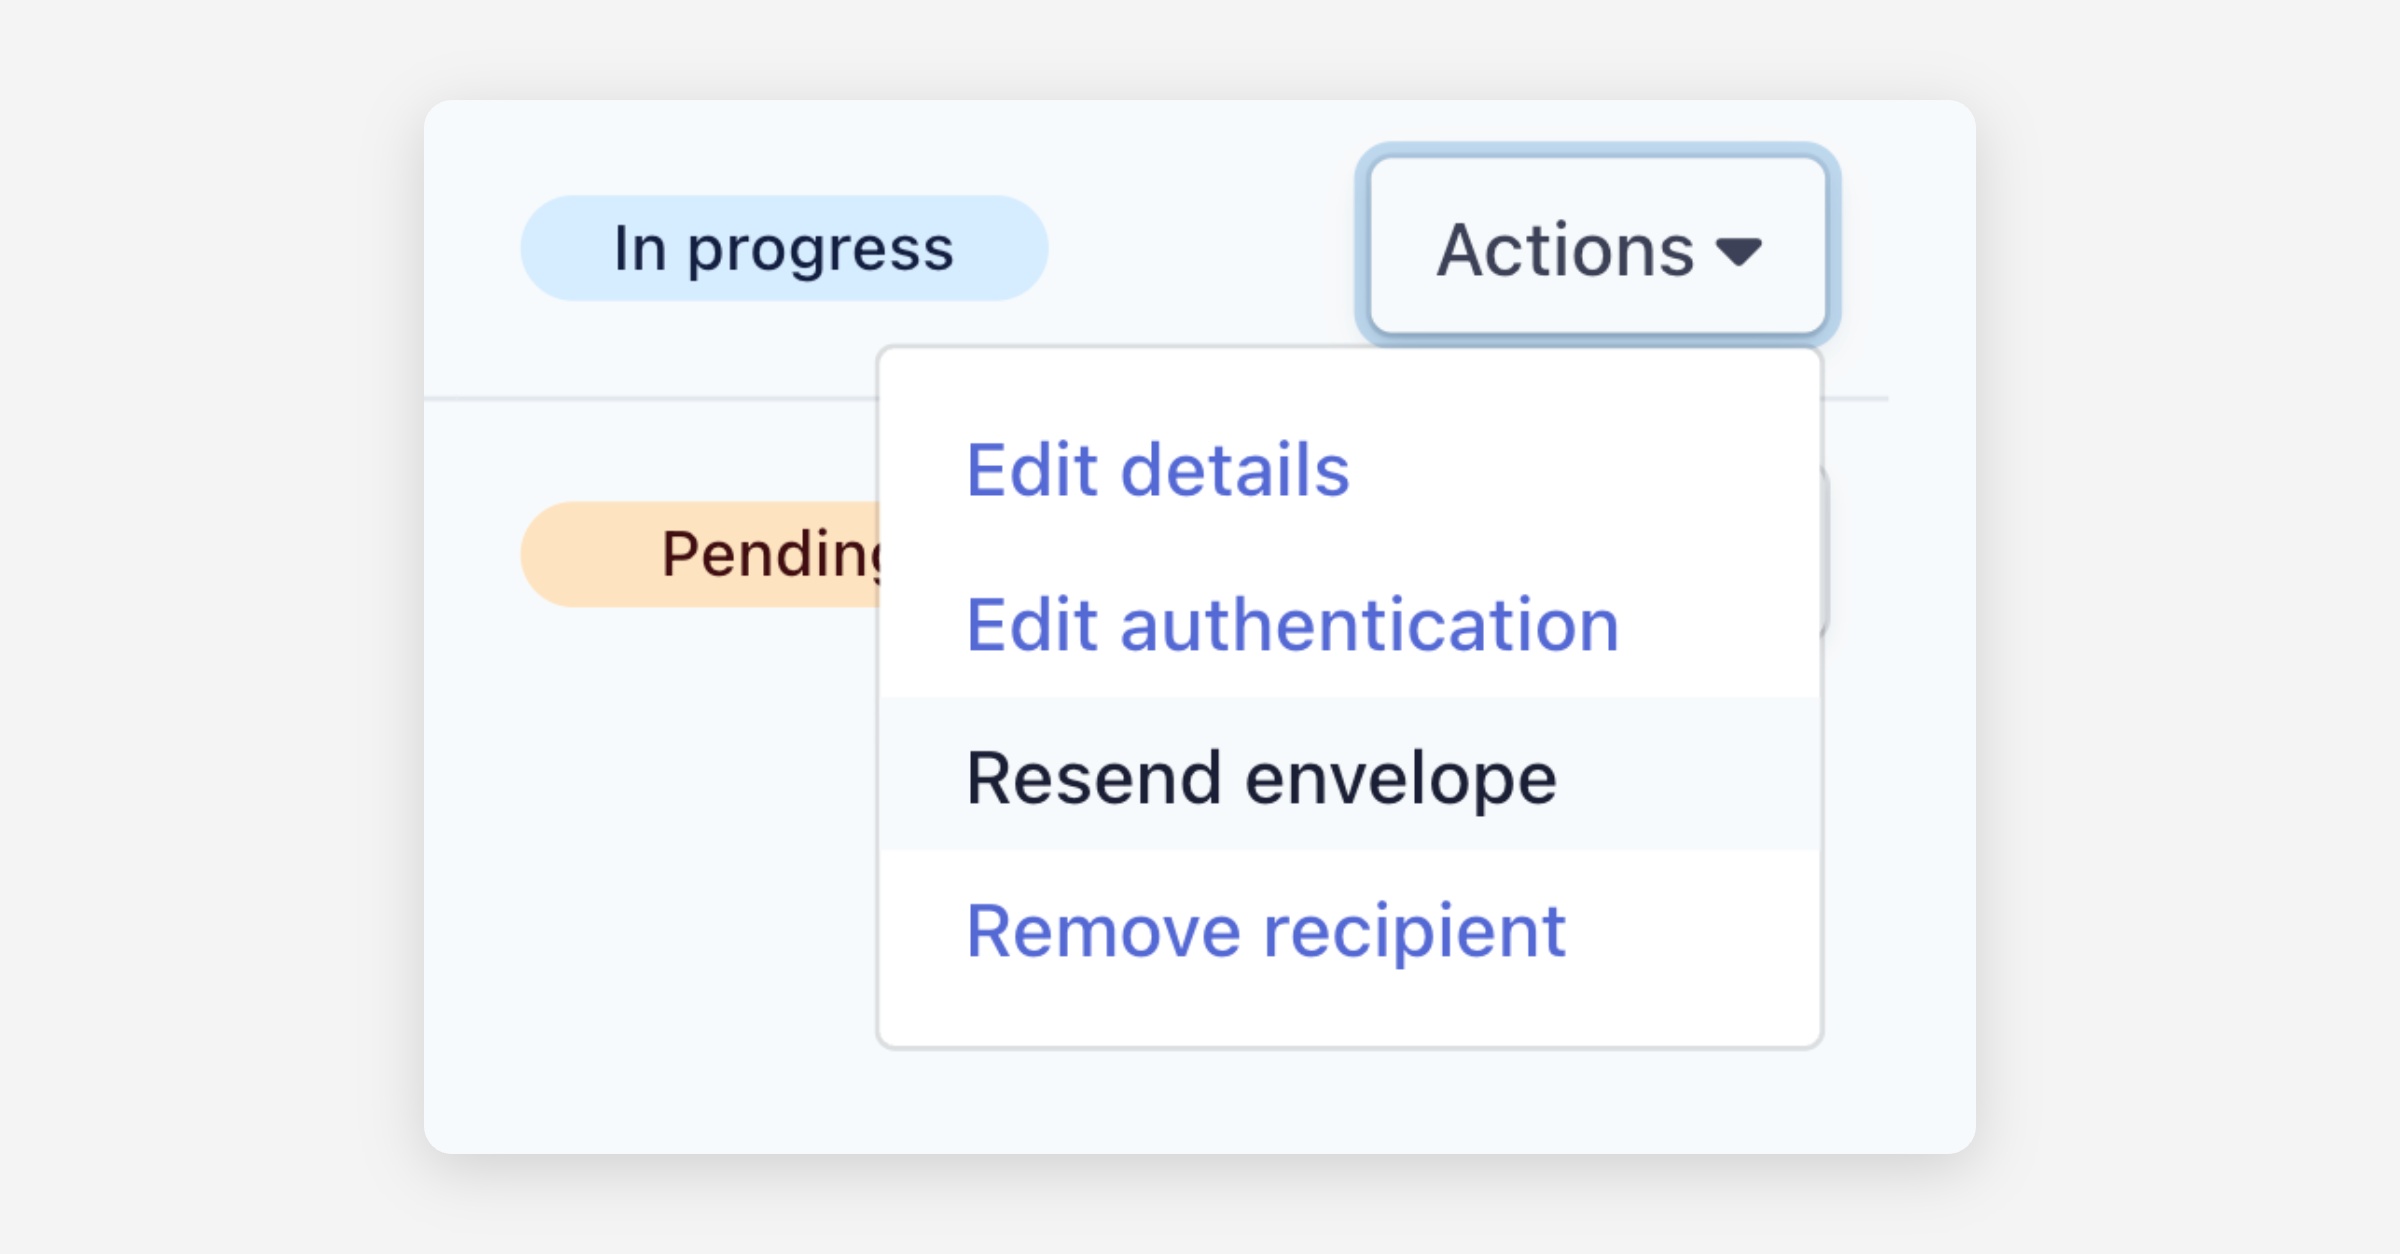Open the Actions dropdown button
This screenshot has height=1254, width=2400.
(1597, 247)
